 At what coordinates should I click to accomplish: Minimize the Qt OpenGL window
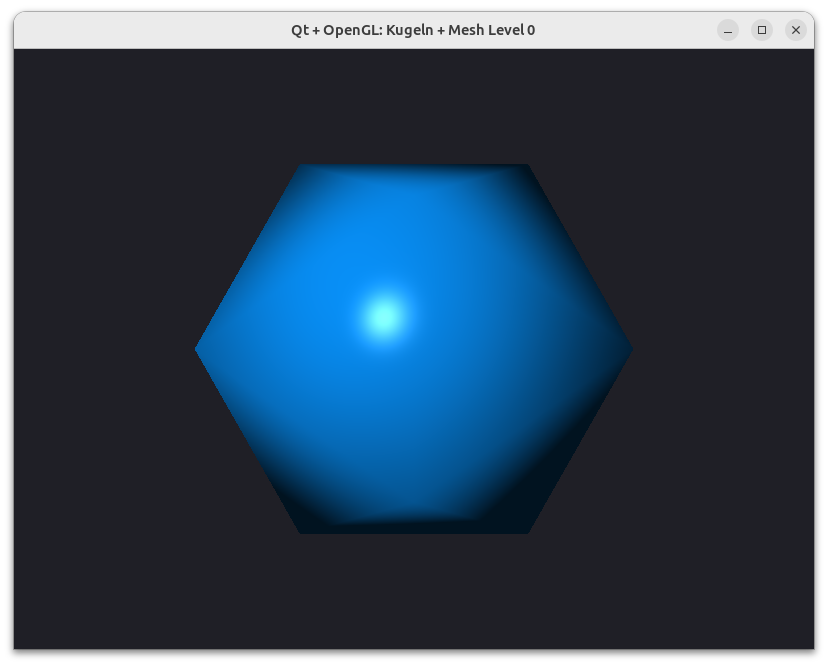(x=728, y=30)
